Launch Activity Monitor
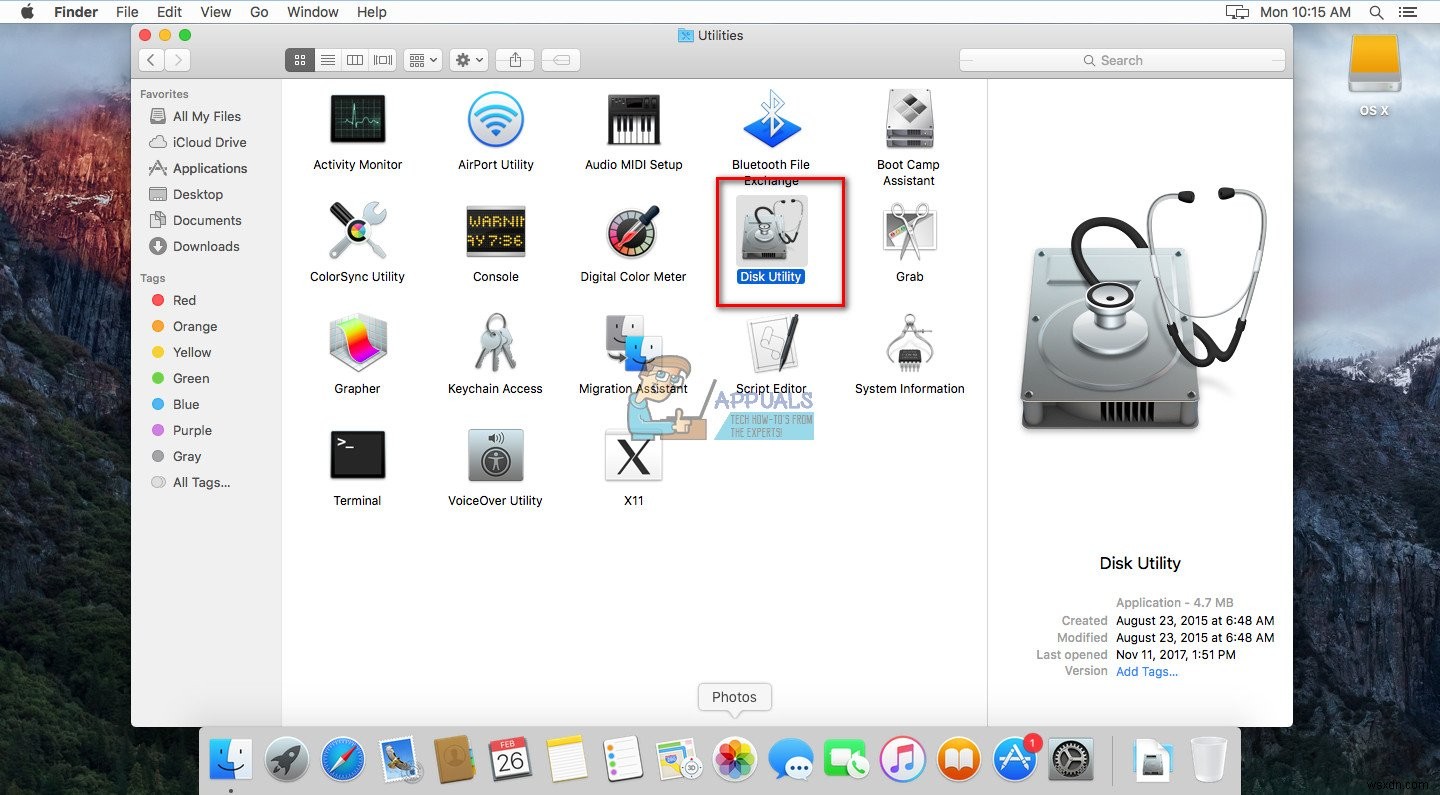Image resolution: width=1440 pixels, height=795 pixels. pyautogui.click(x=357, y=118)
